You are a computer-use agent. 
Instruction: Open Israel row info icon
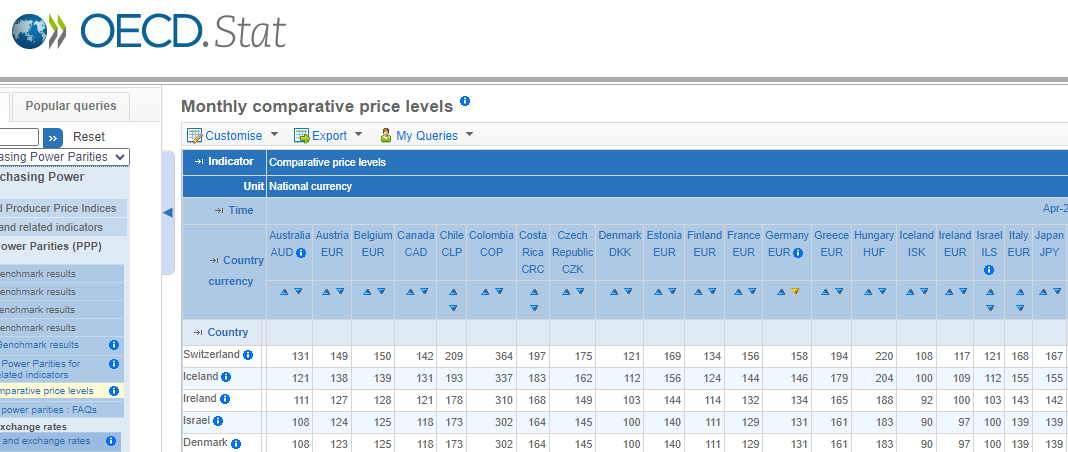(218, 421)
